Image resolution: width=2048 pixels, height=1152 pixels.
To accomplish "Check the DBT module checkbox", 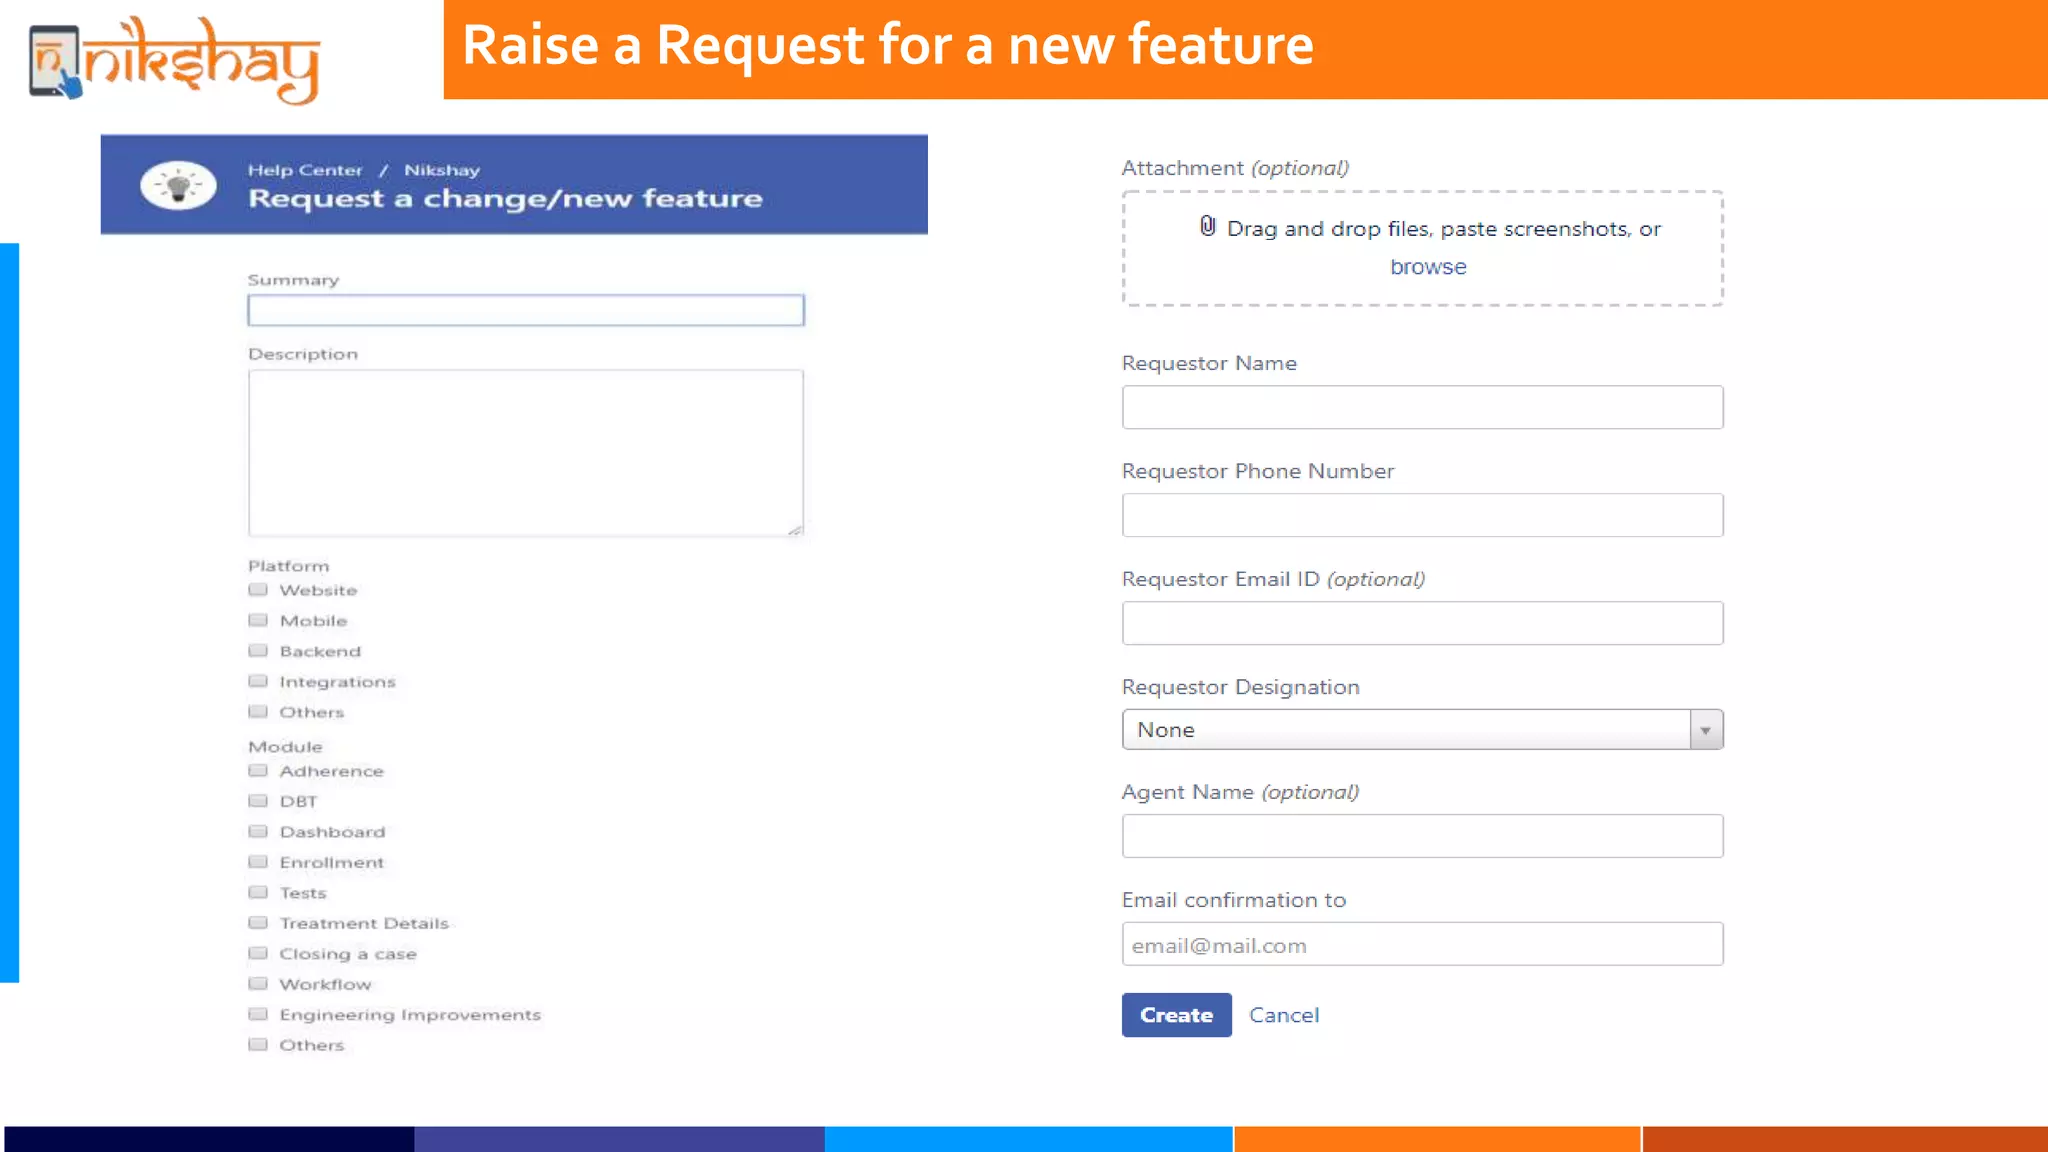I will tap(258, 802).
